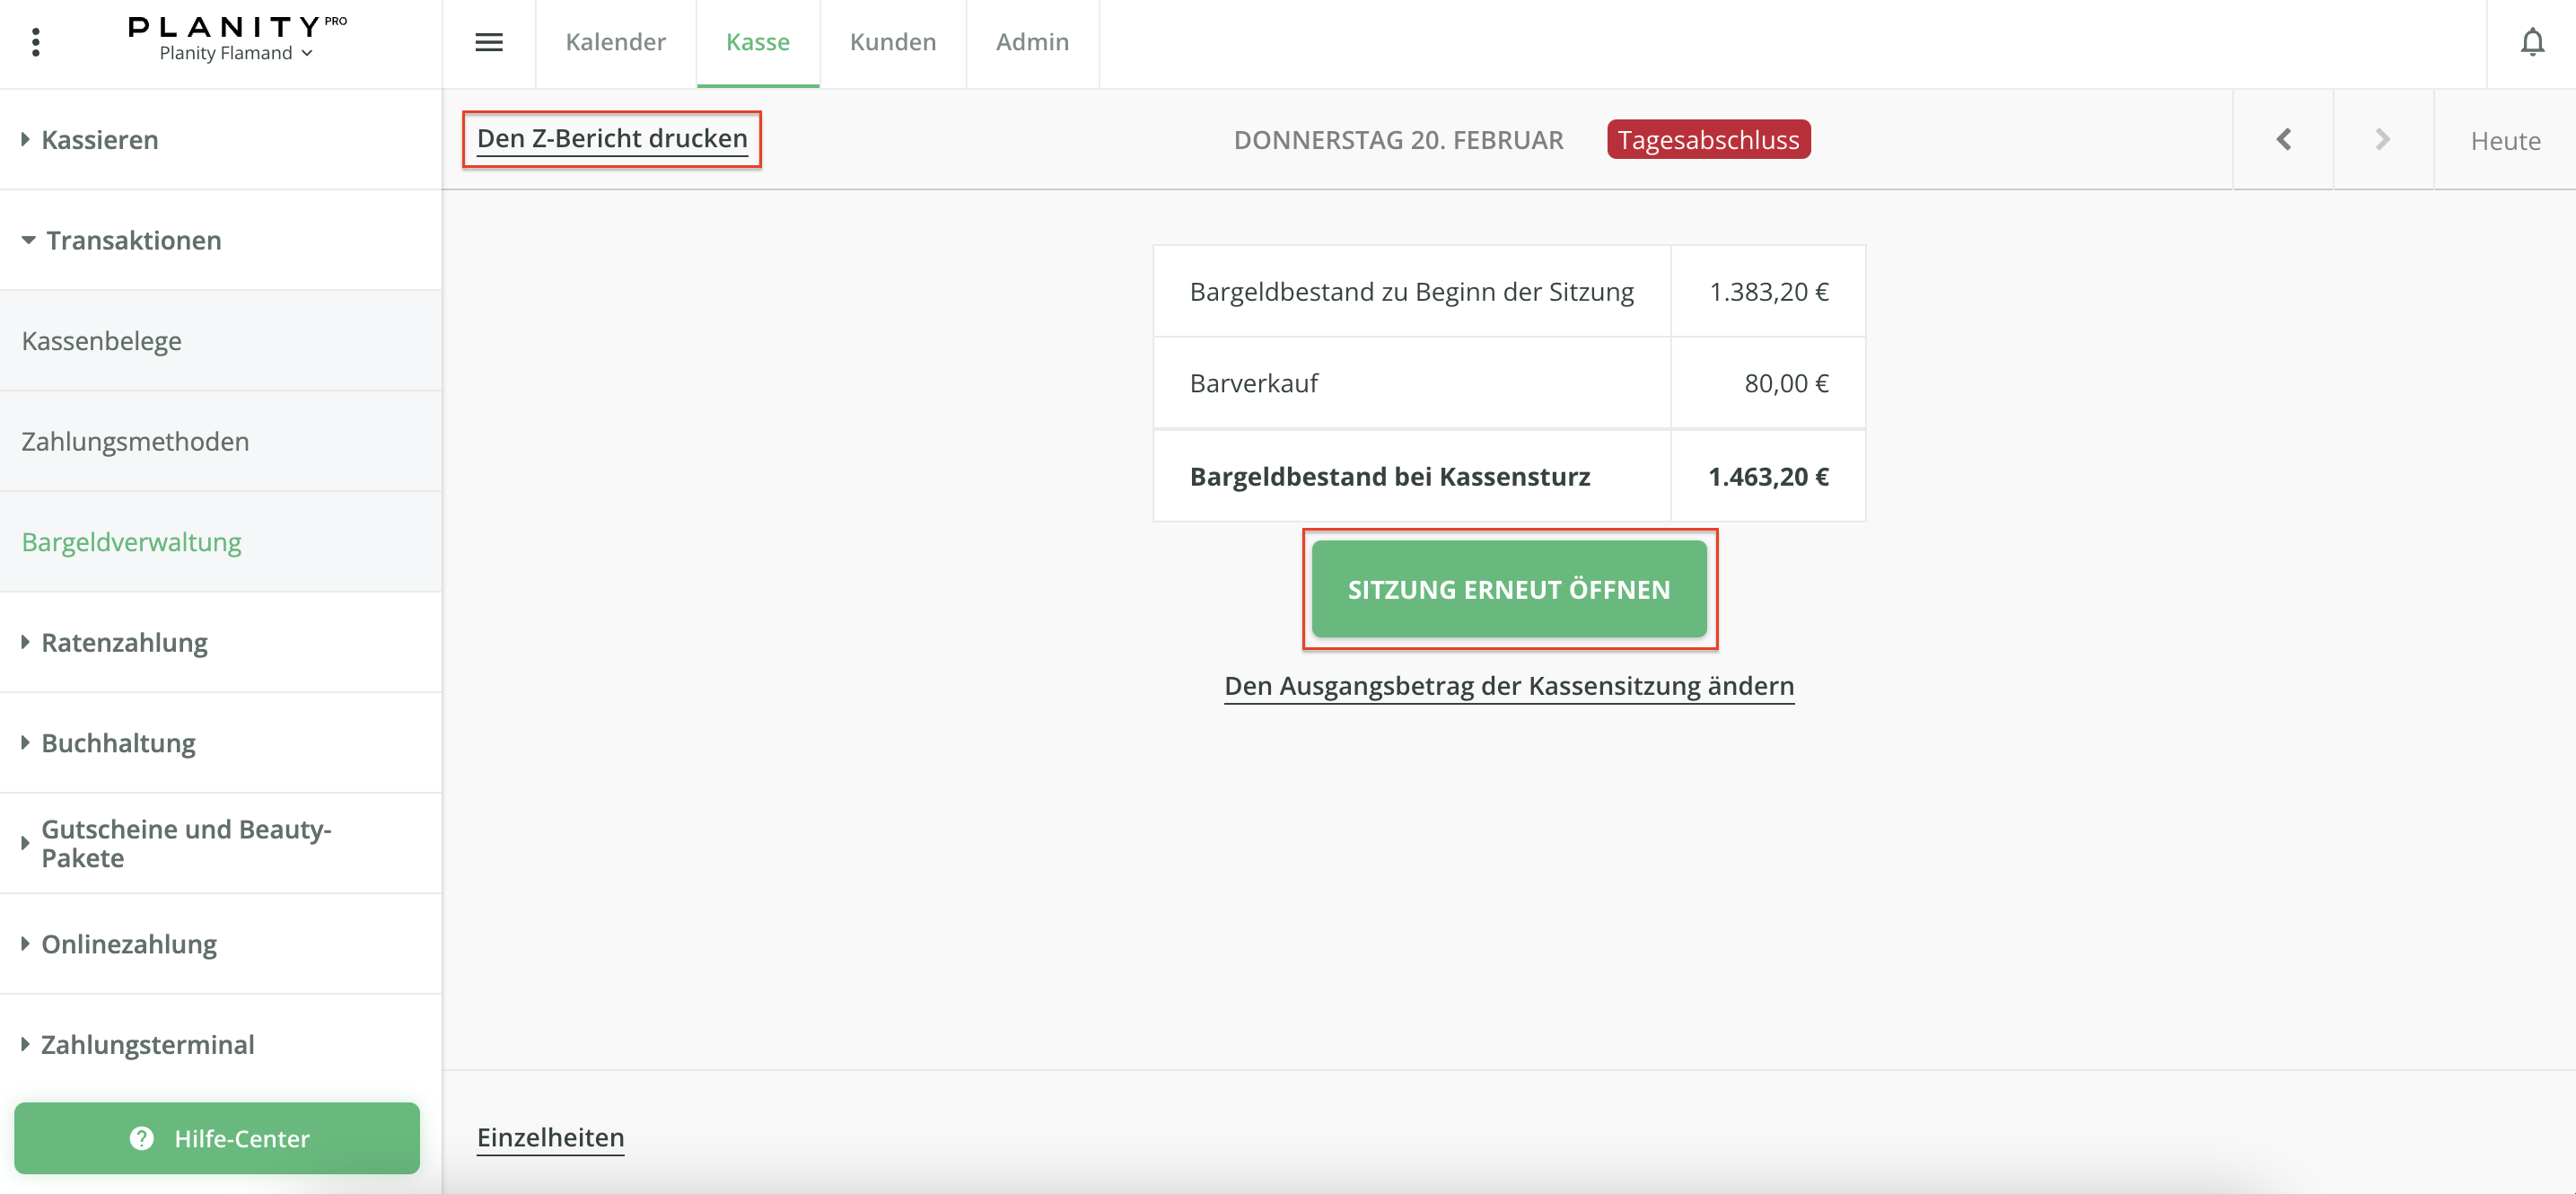Expand Gutscheine und Beauty-Pakete section
The width and height of the screenshot is (2576, 1194).
[186, 843]
